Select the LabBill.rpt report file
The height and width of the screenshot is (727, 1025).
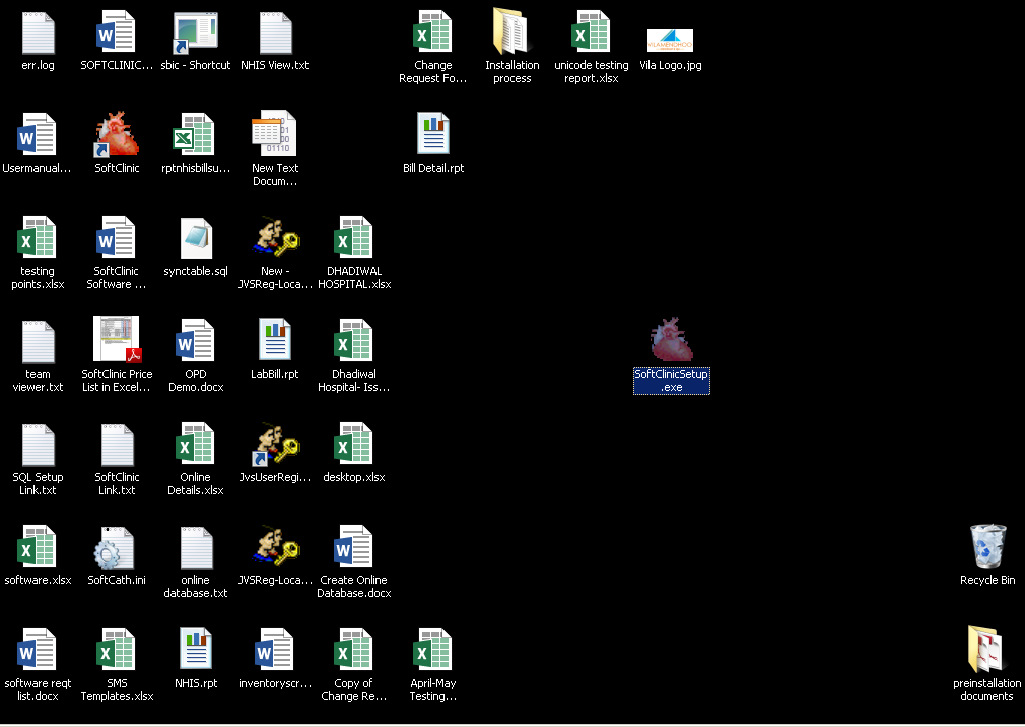[275, 341]
